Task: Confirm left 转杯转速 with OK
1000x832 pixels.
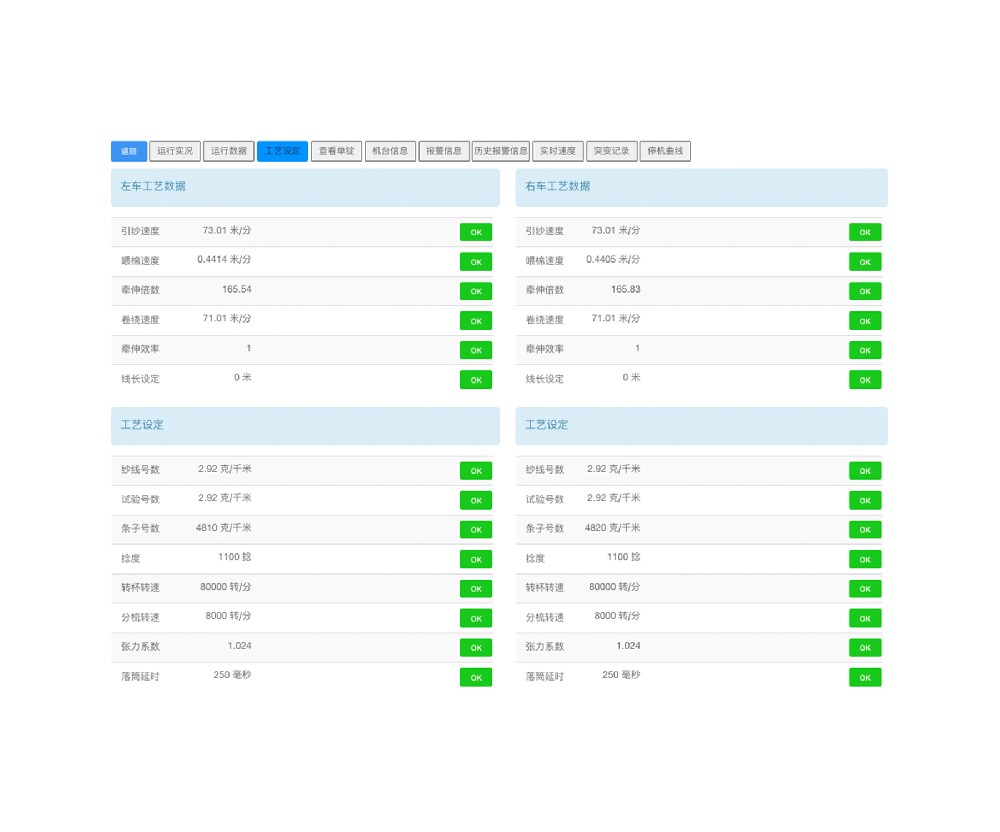Action: point(476,589)
